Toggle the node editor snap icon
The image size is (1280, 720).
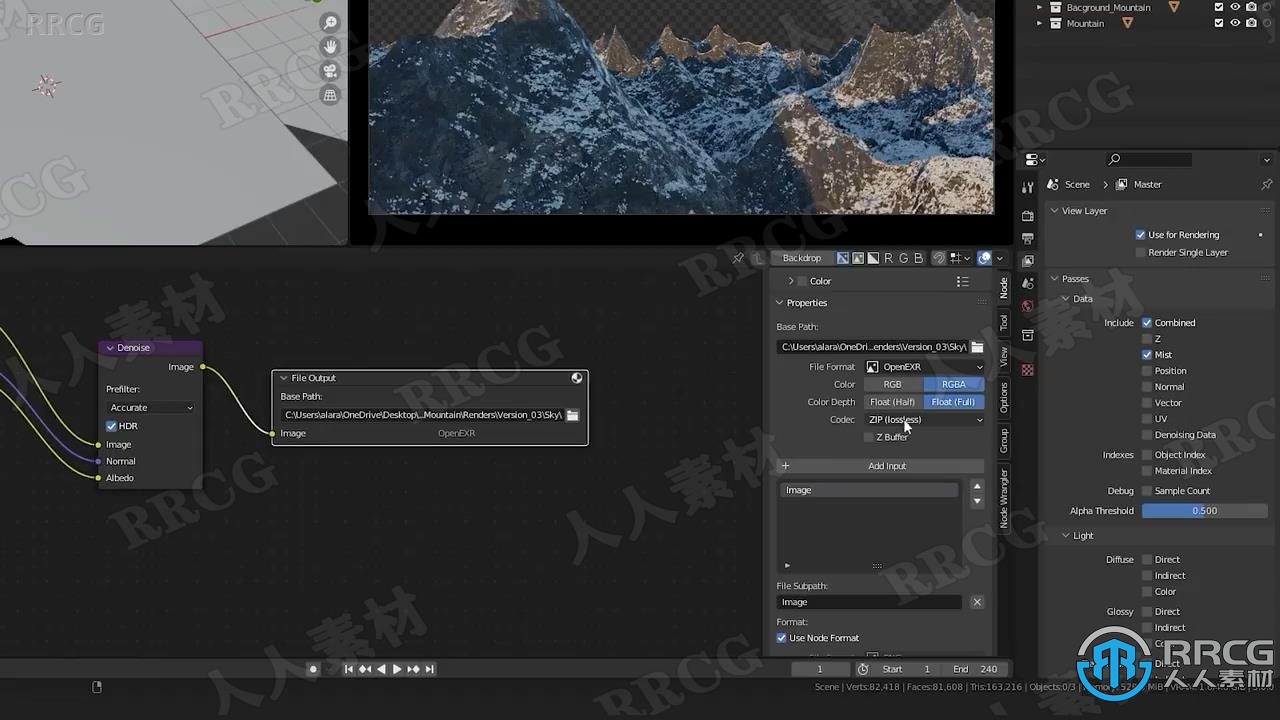pyautogui.click(x=939, y=258)
